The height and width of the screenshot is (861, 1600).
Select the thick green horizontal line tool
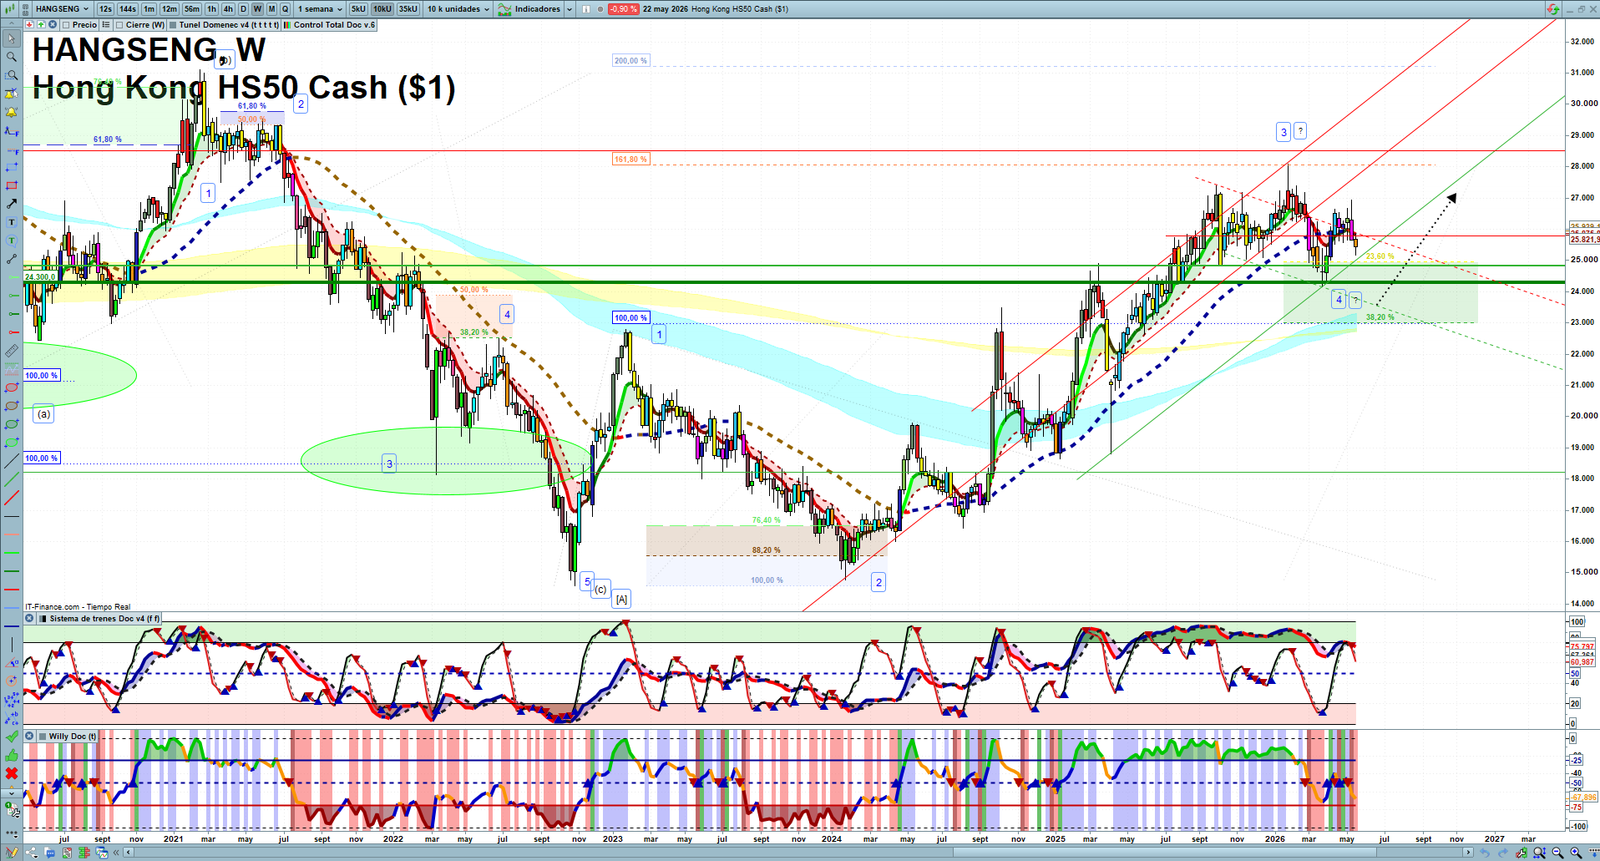tap(12, 571)
